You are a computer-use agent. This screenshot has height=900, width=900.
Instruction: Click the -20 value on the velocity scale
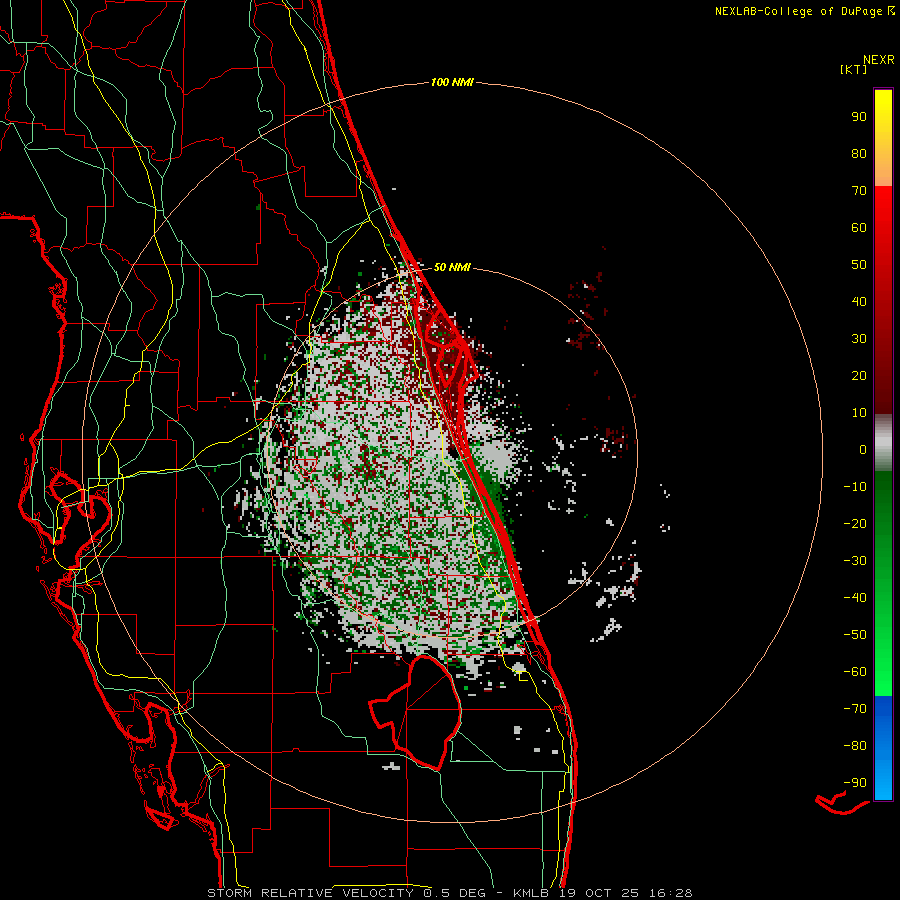(855, 523)
